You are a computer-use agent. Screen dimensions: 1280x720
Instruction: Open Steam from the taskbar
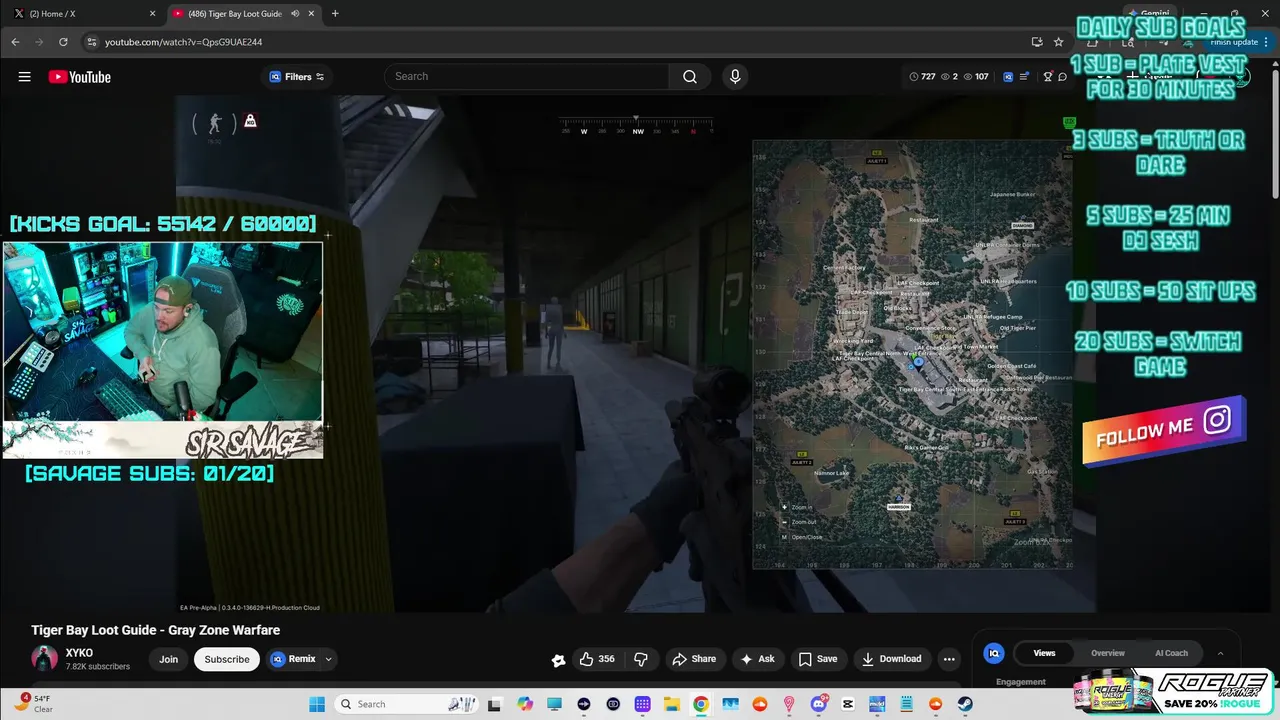[965, 704]
